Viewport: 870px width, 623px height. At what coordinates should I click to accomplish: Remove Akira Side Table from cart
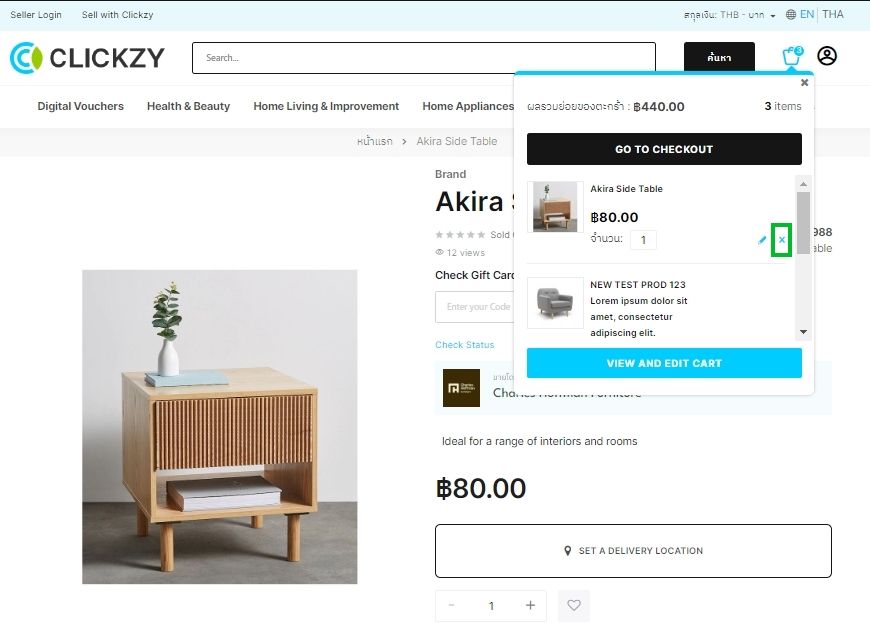pyautogui.click(x=781, y=240)
